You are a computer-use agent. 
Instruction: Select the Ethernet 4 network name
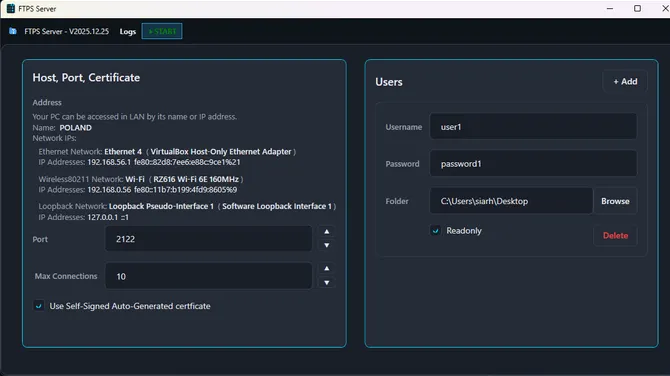pos(123,152)
